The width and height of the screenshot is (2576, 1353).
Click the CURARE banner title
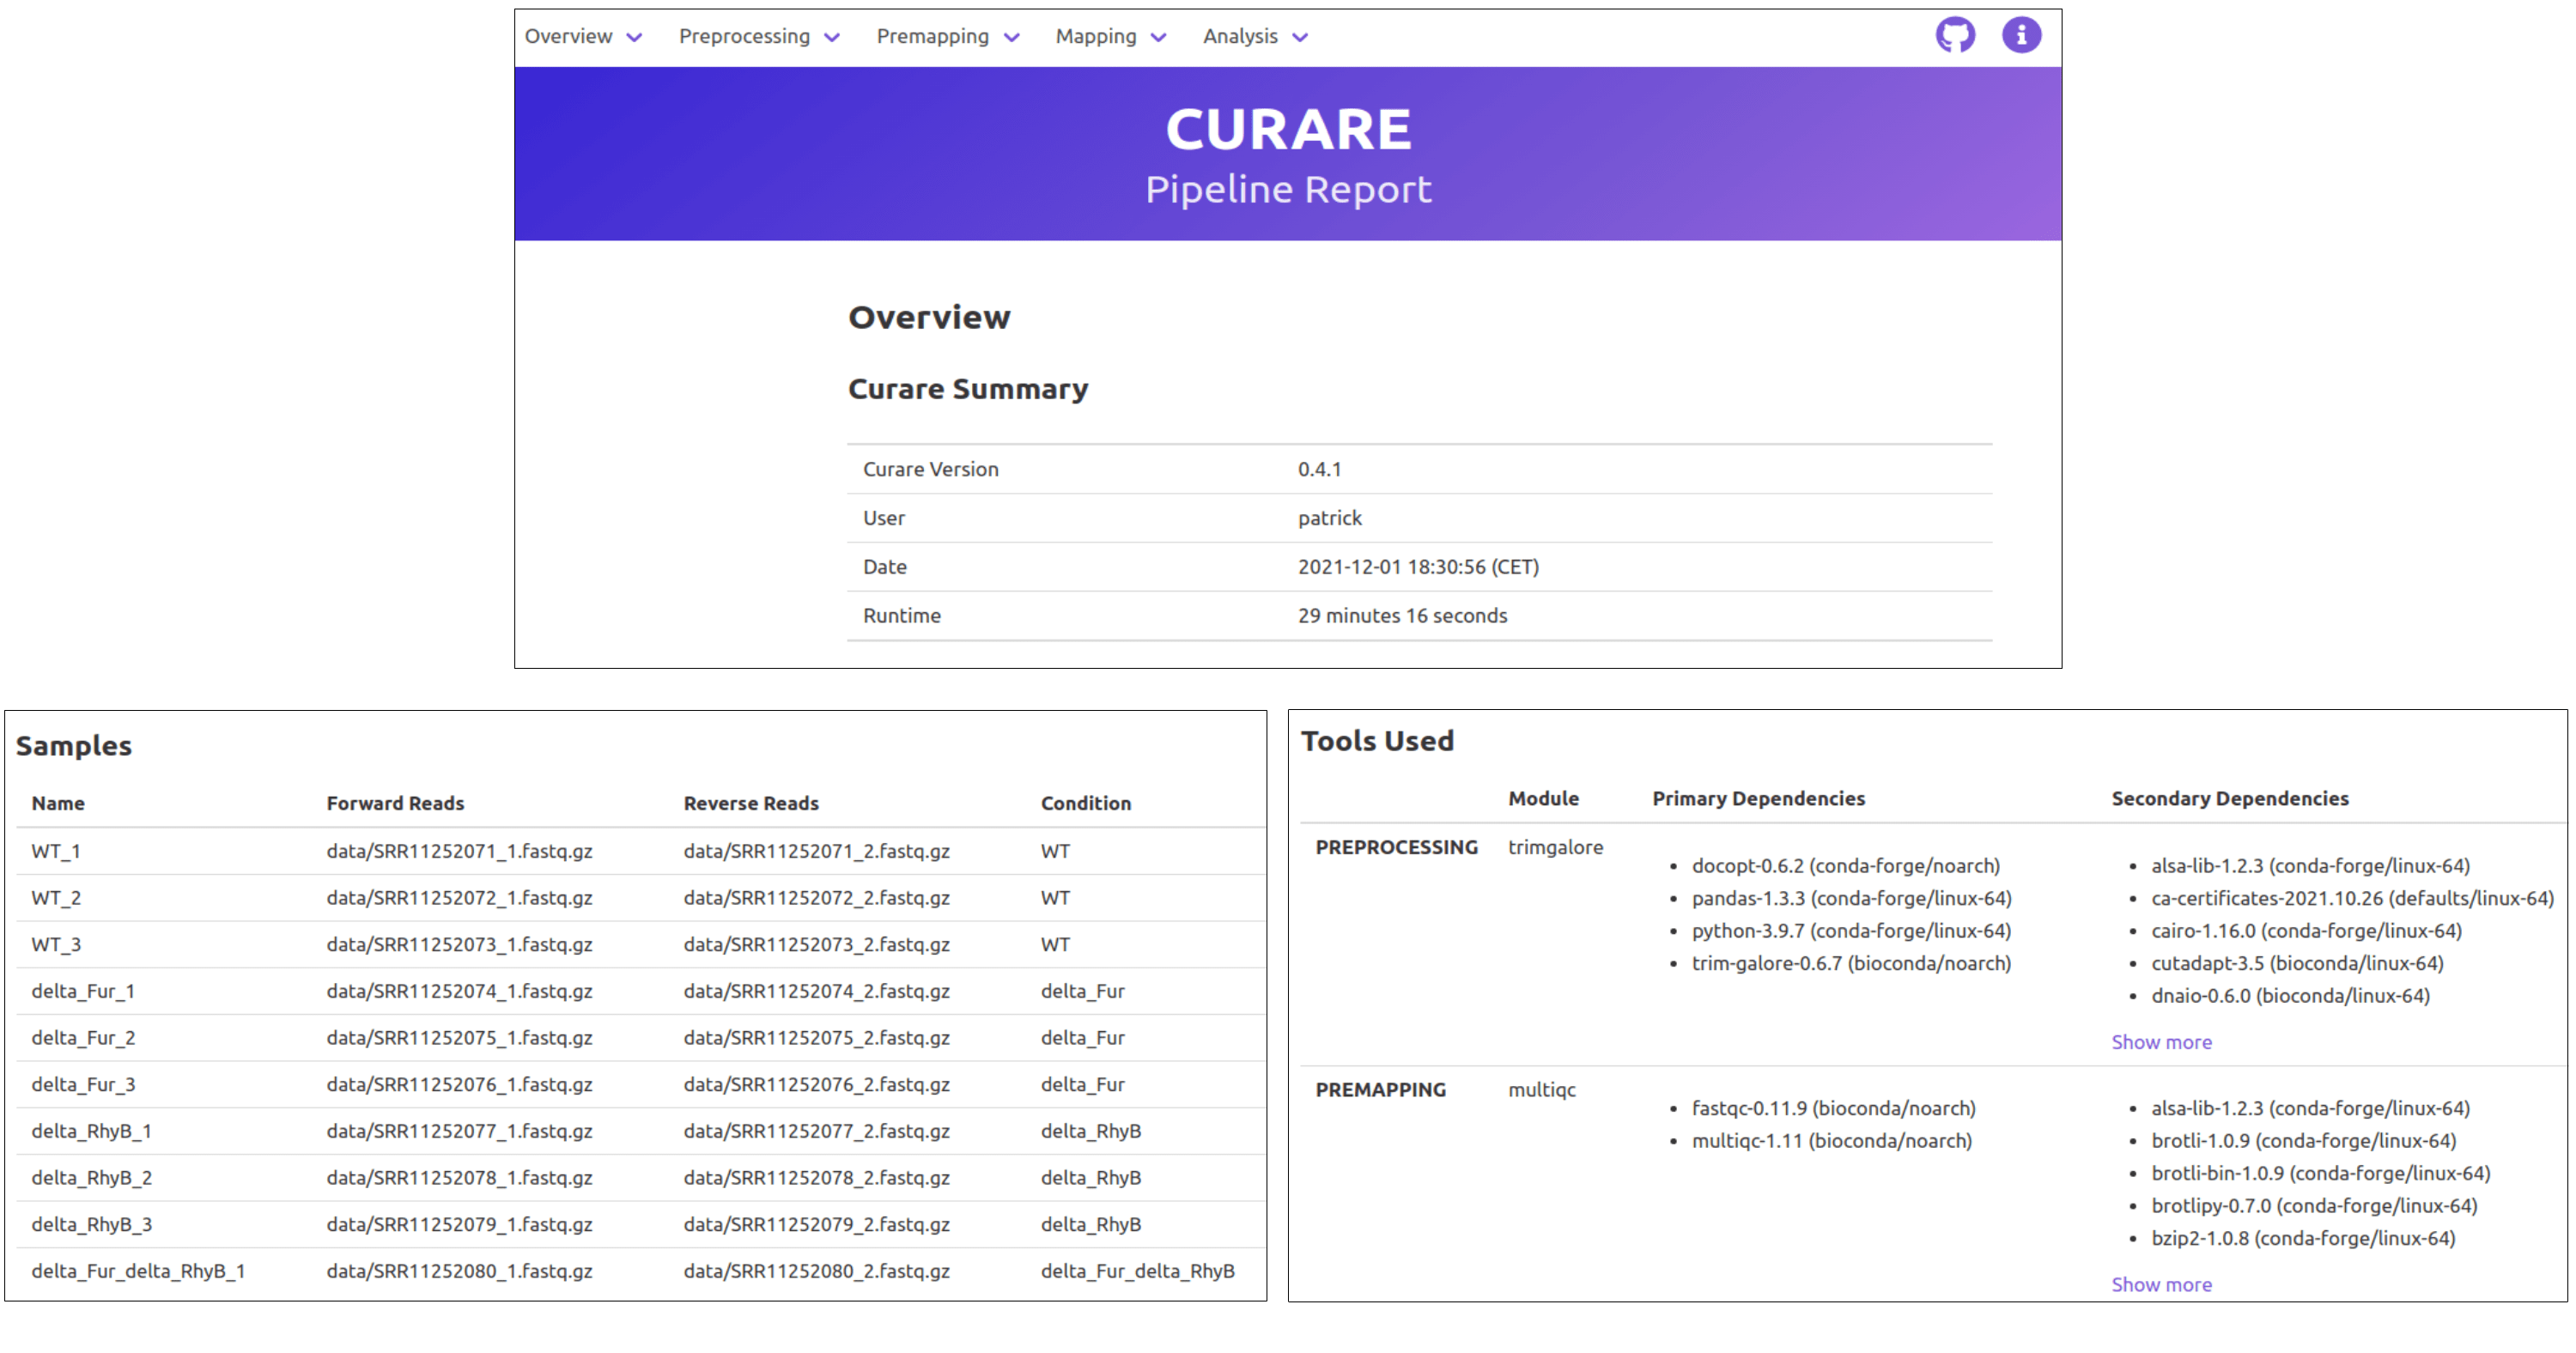(1288, 130)
